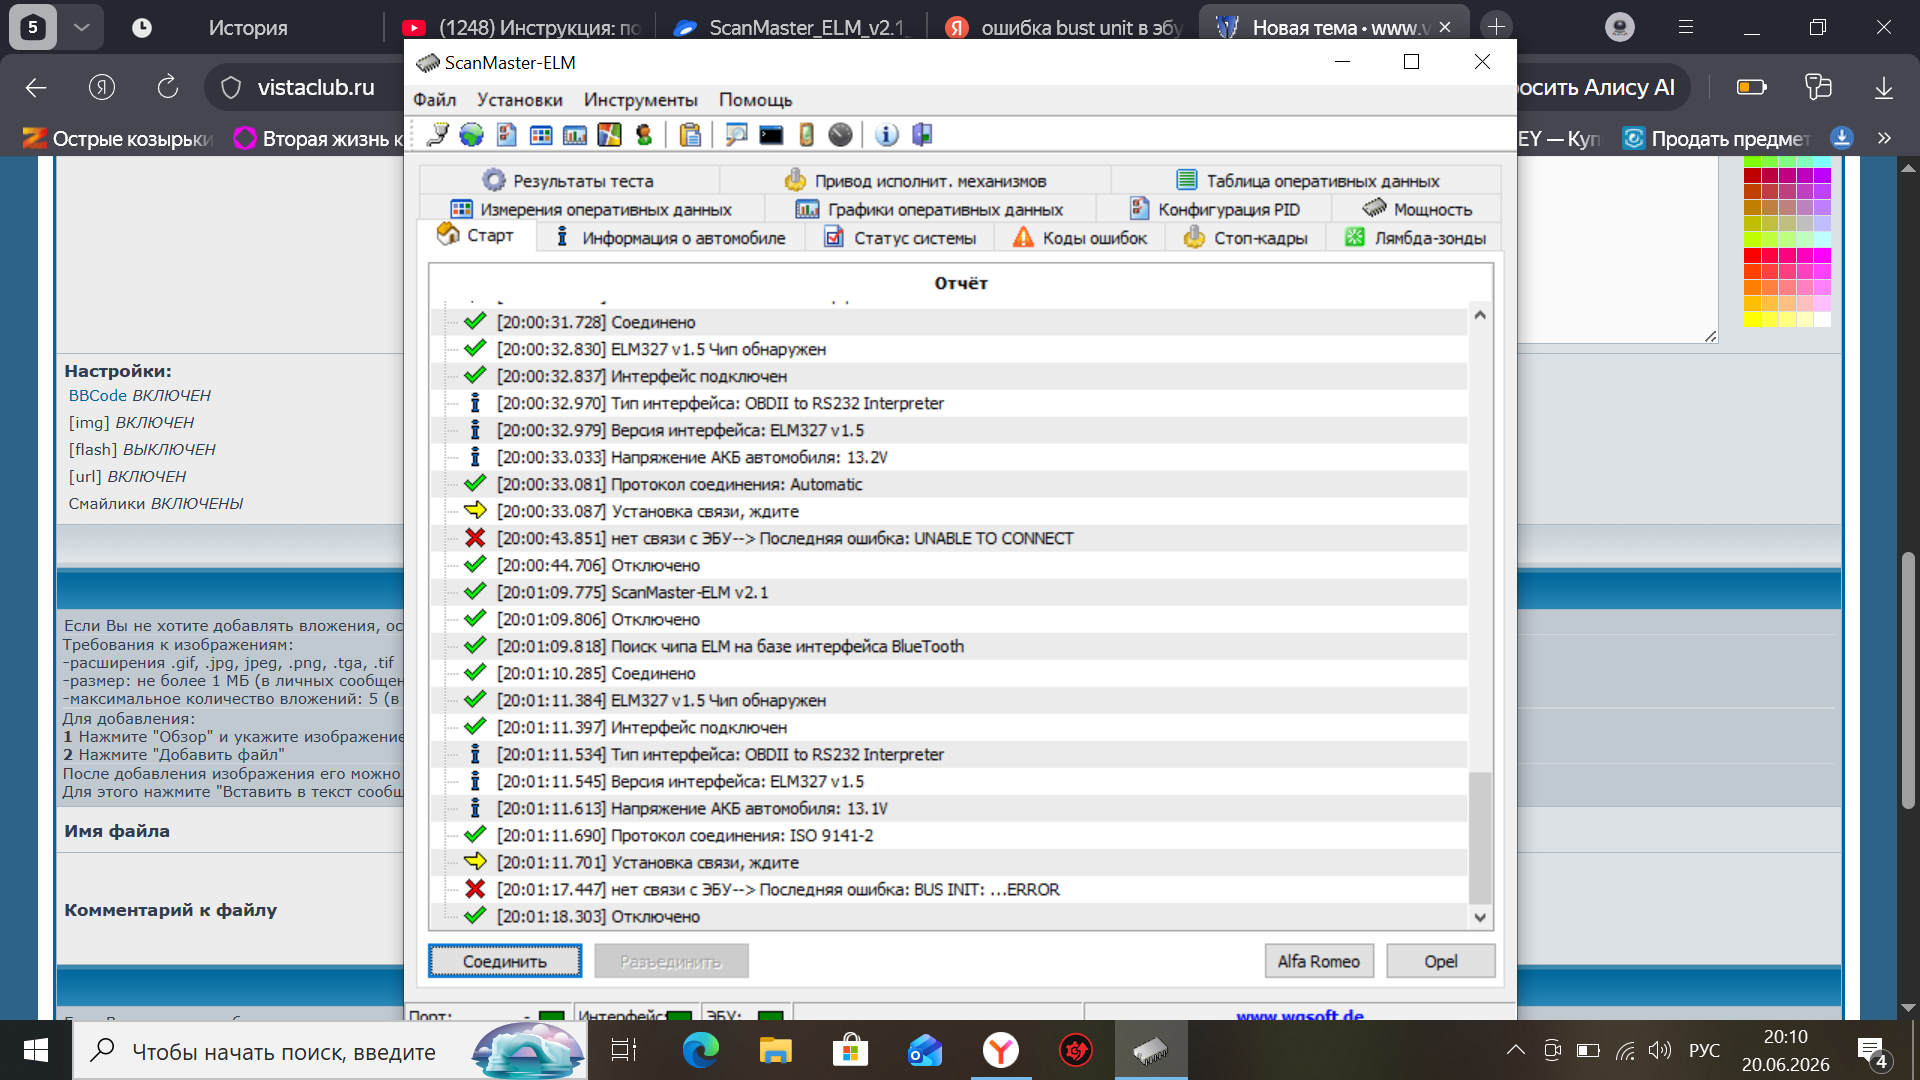Screen dimensions: 1920x1080
Task: Click the Opel button
Action: (1441, 961)
